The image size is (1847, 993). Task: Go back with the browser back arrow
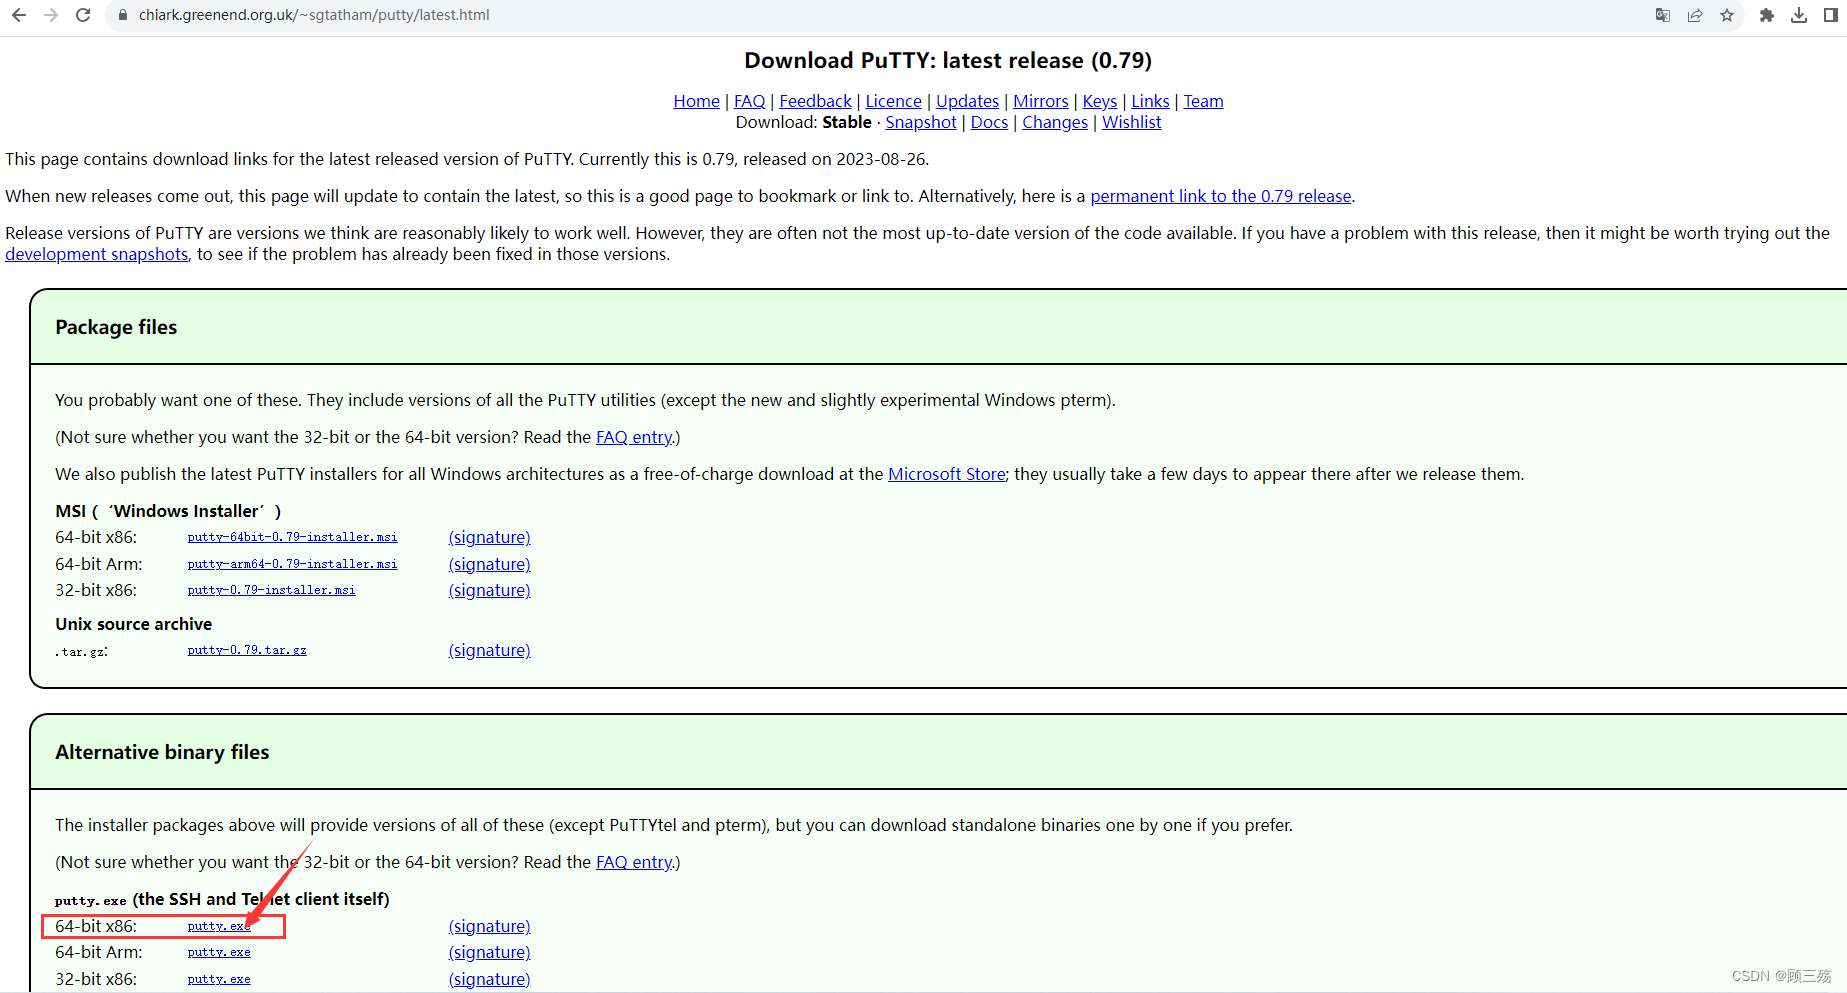[18, 15]
